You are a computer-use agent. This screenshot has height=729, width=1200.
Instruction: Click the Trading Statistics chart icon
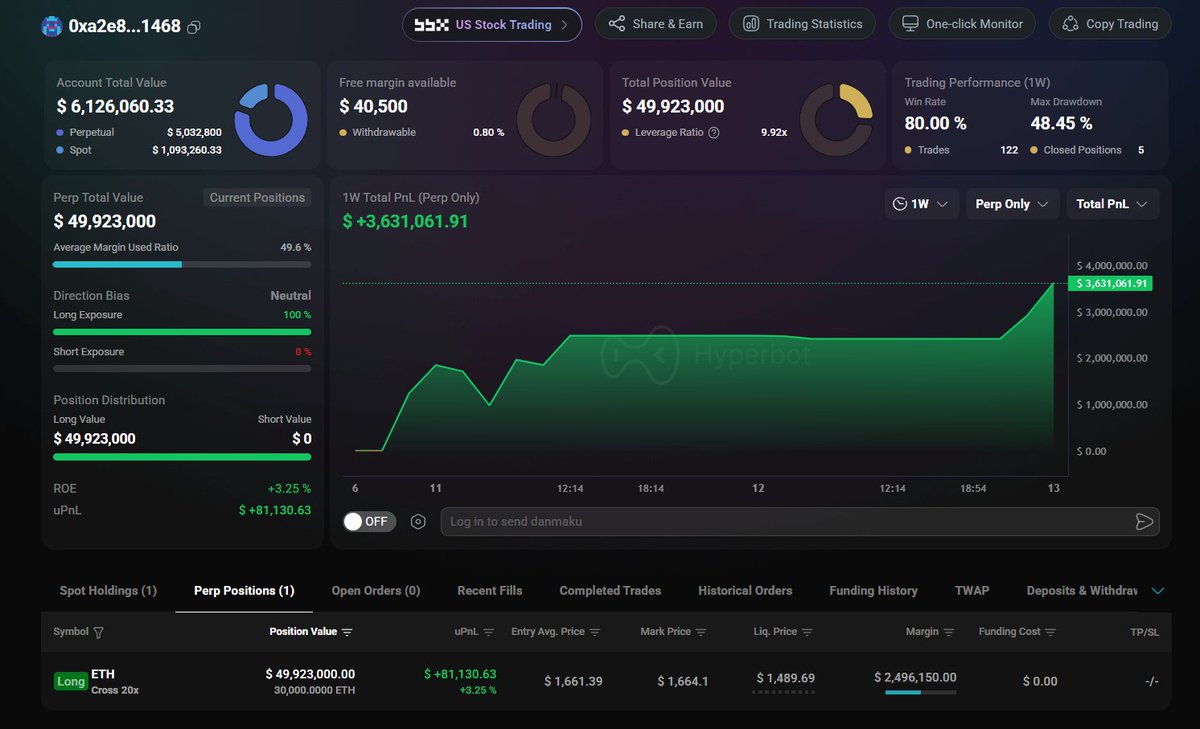750,24
